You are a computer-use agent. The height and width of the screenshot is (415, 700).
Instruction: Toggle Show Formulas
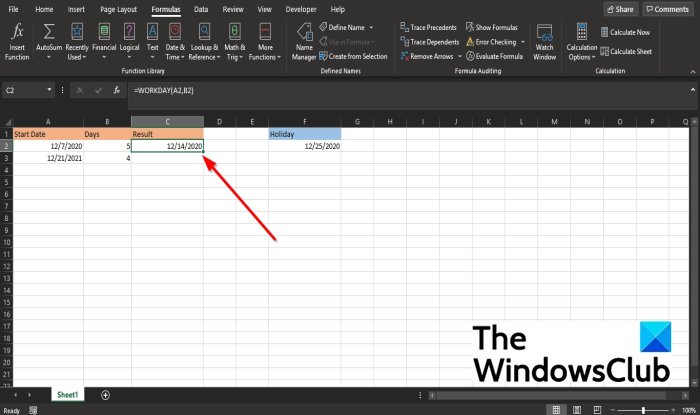tap(492, 27)
